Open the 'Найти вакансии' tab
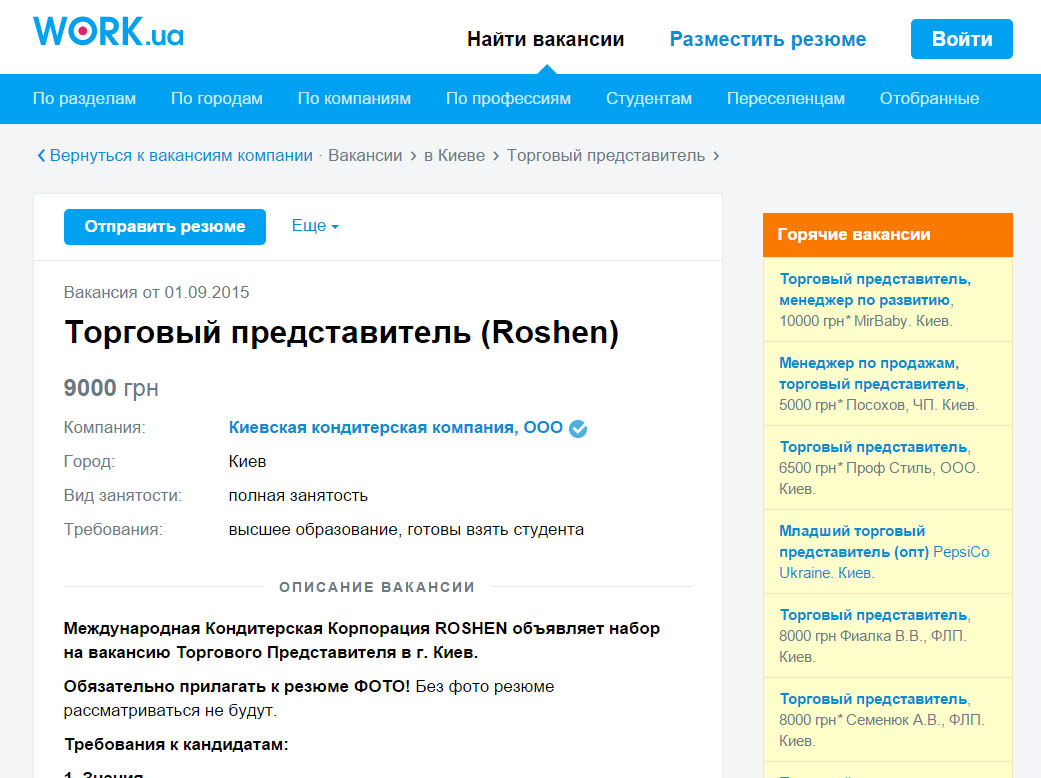1041x778 pixels. [546, 39]
